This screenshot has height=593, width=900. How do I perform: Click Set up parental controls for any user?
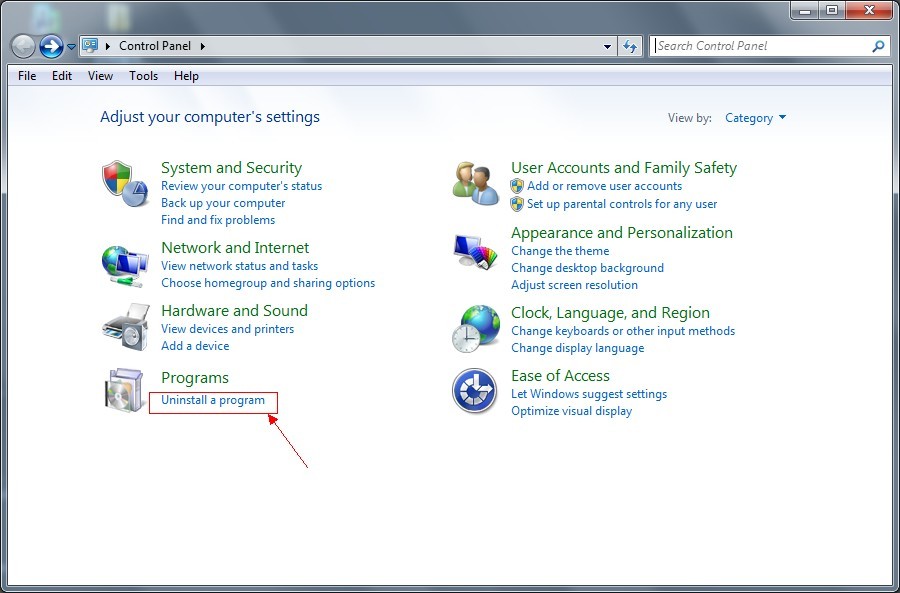coord(622,204)
